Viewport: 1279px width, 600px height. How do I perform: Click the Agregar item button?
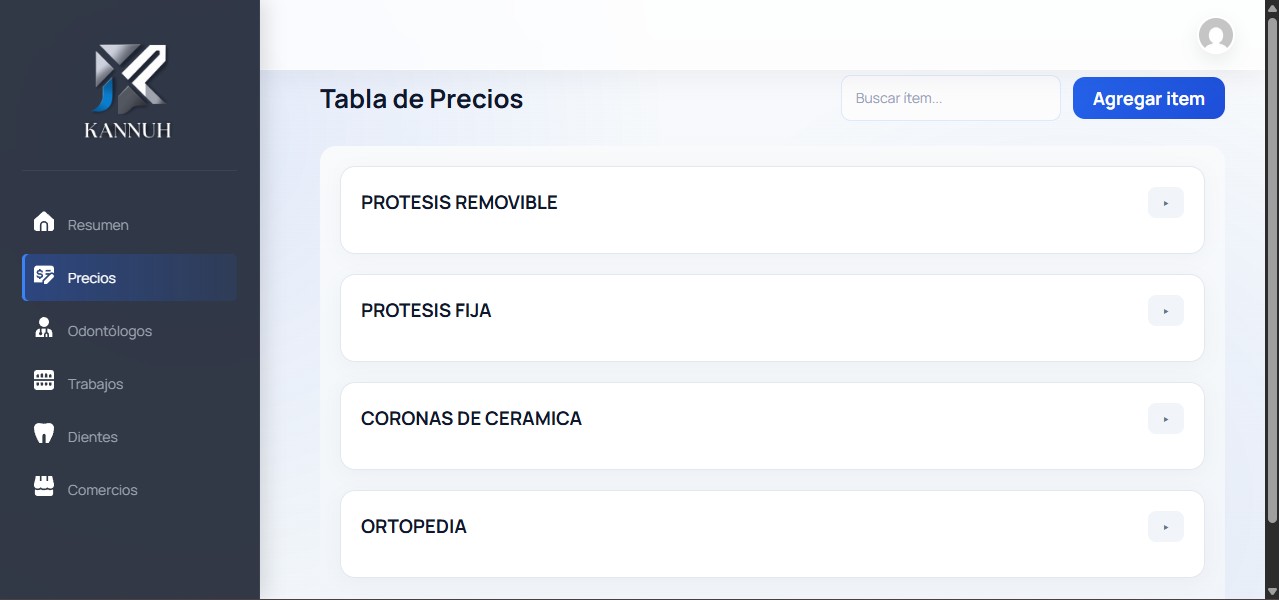tap(1148, 97)
